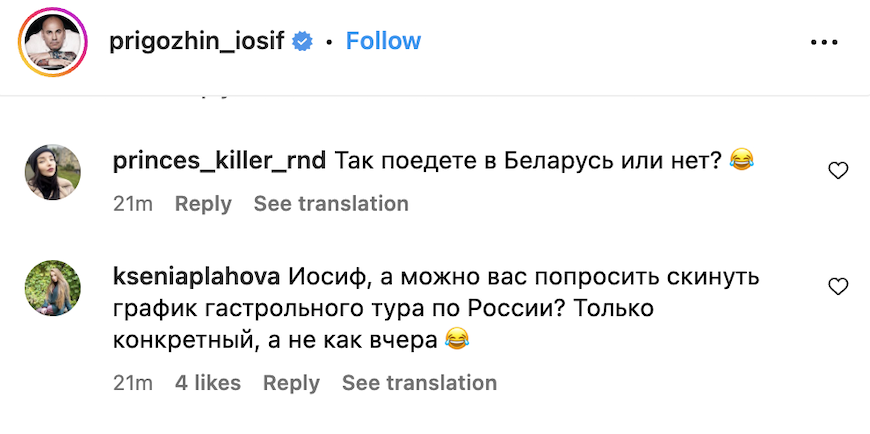Reply to the princes_killer_rnd comment
This screenshot has width=870, height=434.
pos(203,204)
